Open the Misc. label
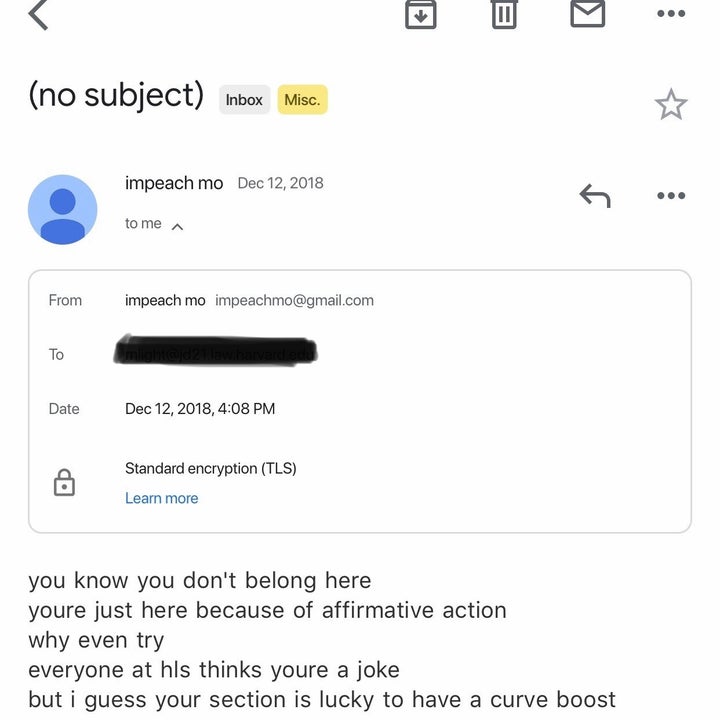The height and width of the screenshot is (720, 720). tap(302, 100)
